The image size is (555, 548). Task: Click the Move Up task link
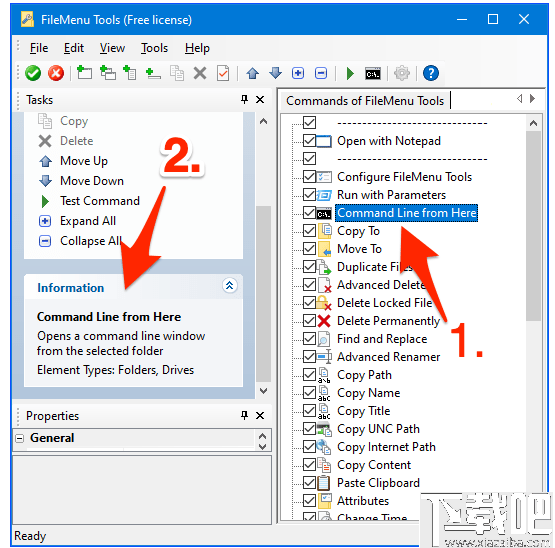(x=84, y=161)
